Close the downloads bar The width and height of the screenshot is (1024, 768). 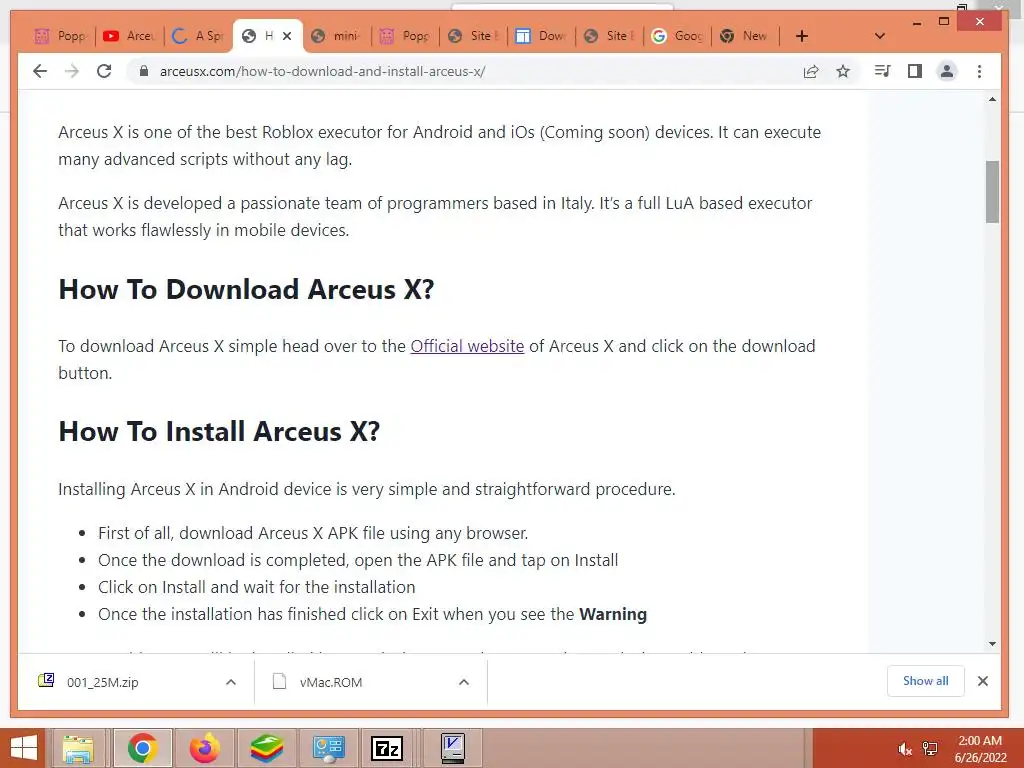[x=982, y=680]
